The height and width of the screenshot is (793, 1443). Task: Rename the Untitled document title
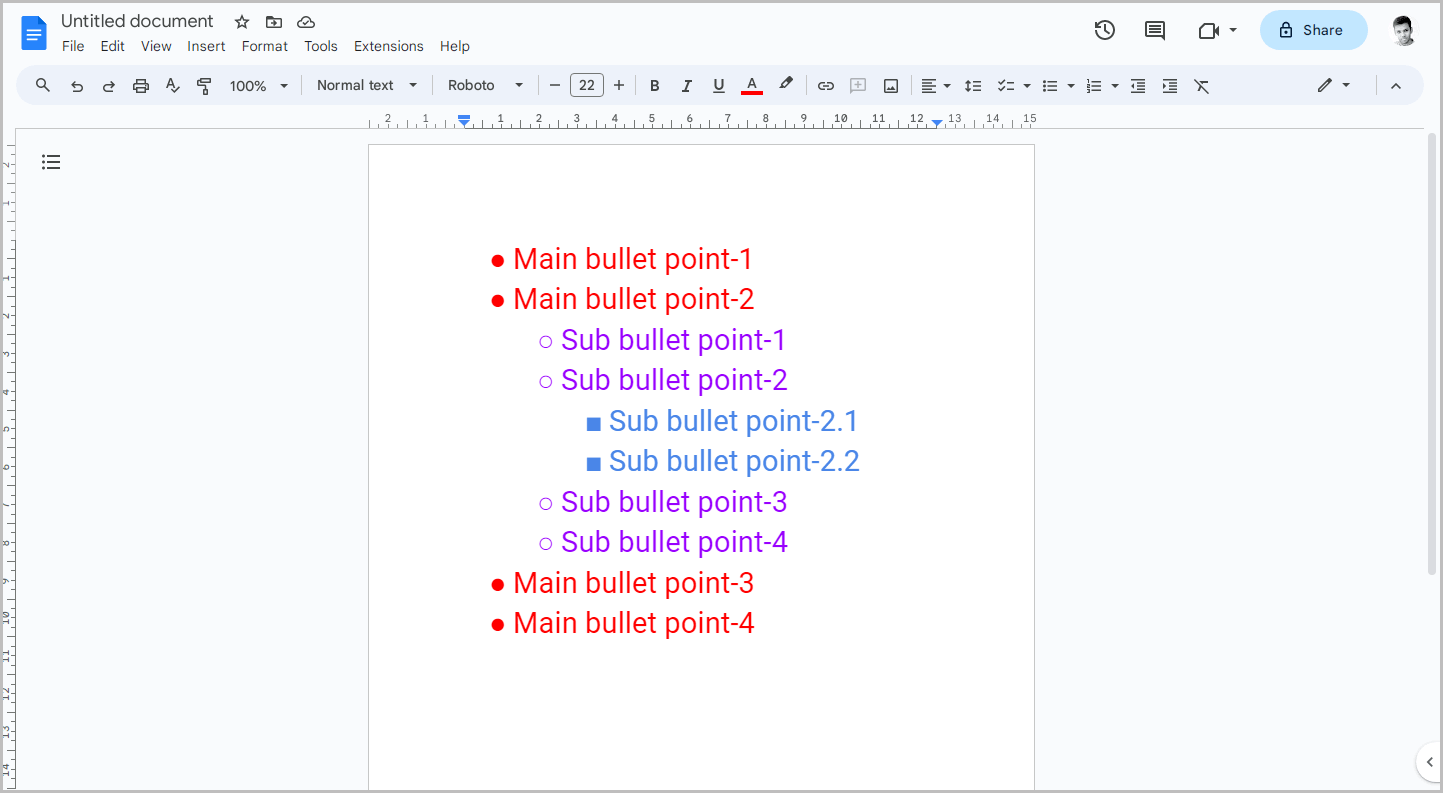pos(137,21)
